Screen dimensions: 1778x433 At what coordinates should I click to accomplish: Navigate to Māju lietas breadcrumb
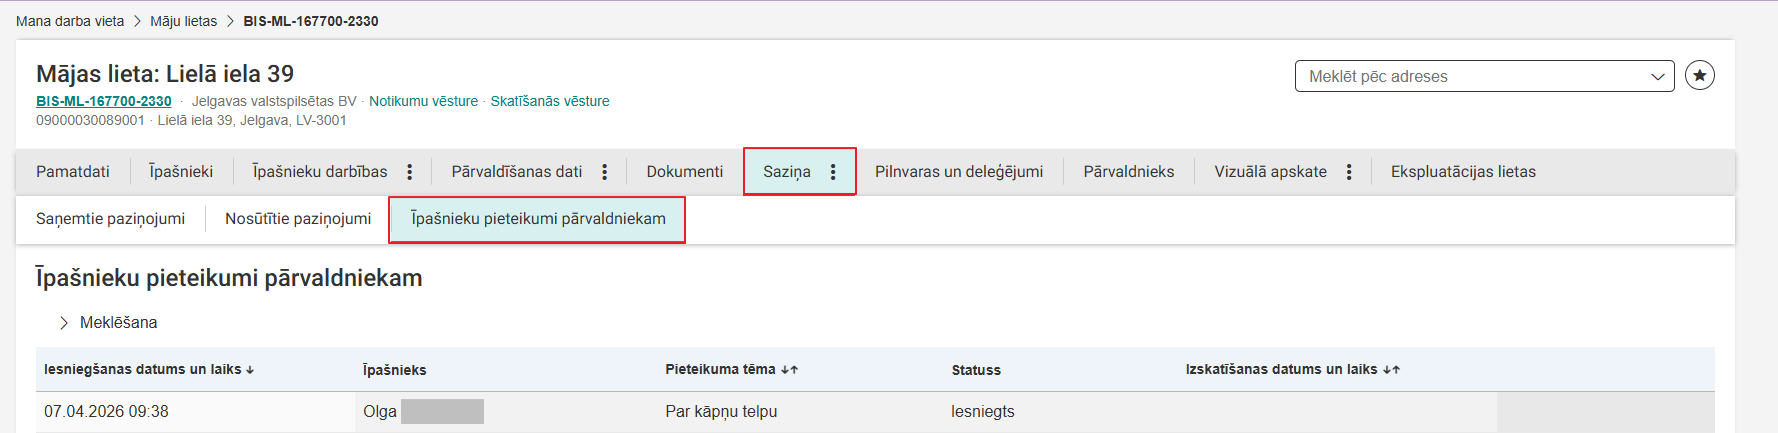tap(183, 21)
